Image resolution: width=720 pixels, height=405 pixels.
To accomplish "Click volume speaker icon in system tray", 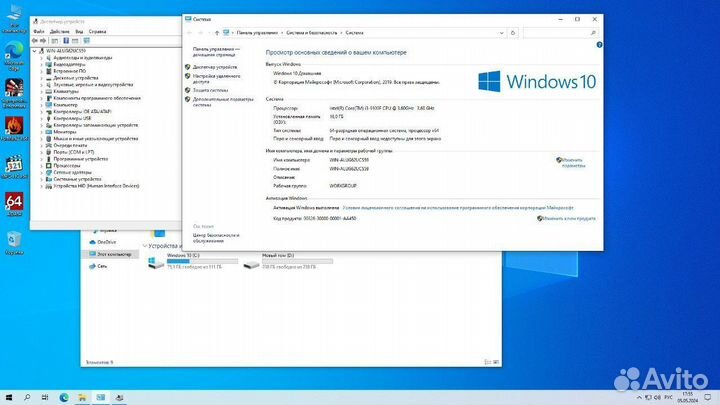I will point(658,397).
